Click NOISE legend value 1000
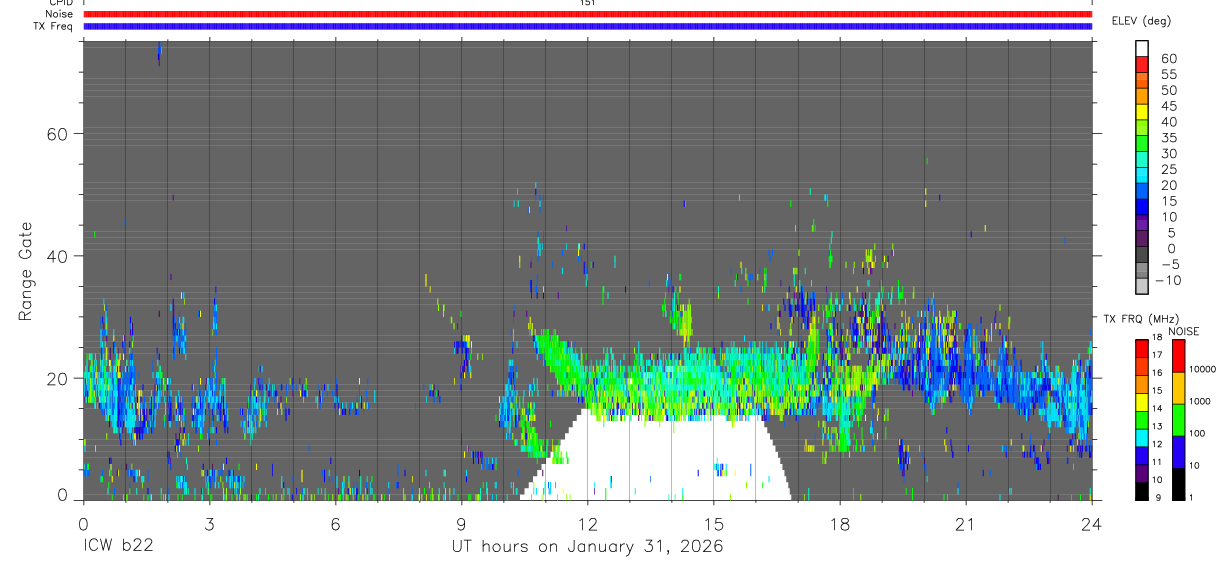This screenshot has width=1228, height=567. (x=1200, y=401)
